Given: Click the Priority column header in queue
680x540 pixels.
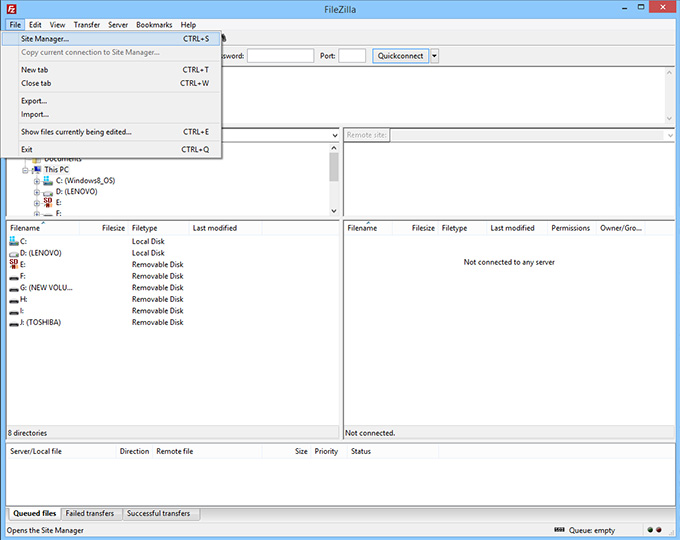Looking at the screenshot, I should pyautogui.click(x=328, y=452).
